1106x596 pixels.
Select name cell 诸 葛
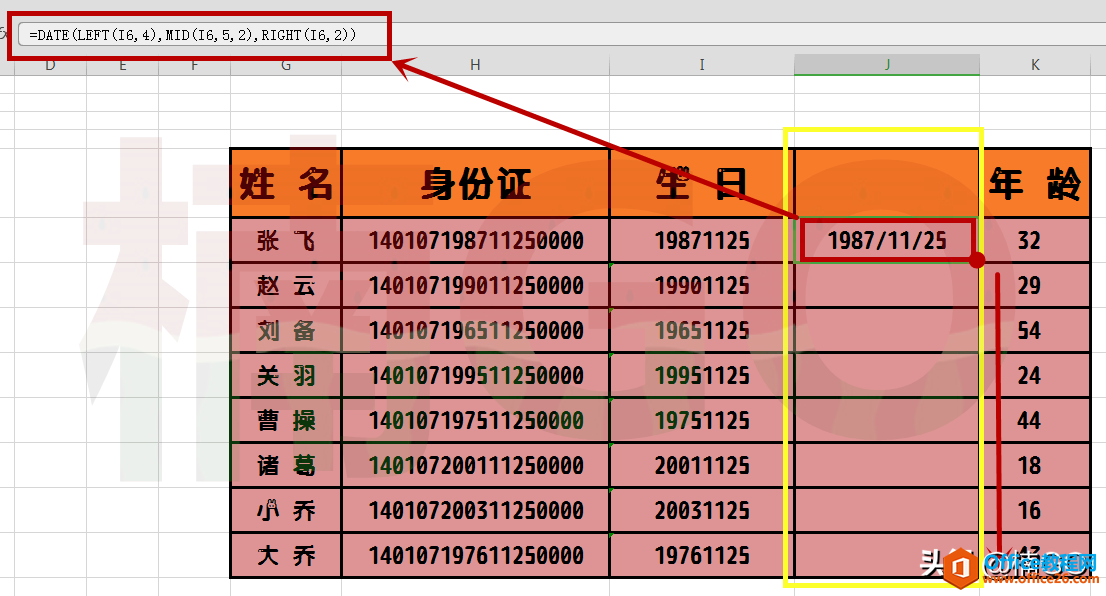(x=286, y=466)
